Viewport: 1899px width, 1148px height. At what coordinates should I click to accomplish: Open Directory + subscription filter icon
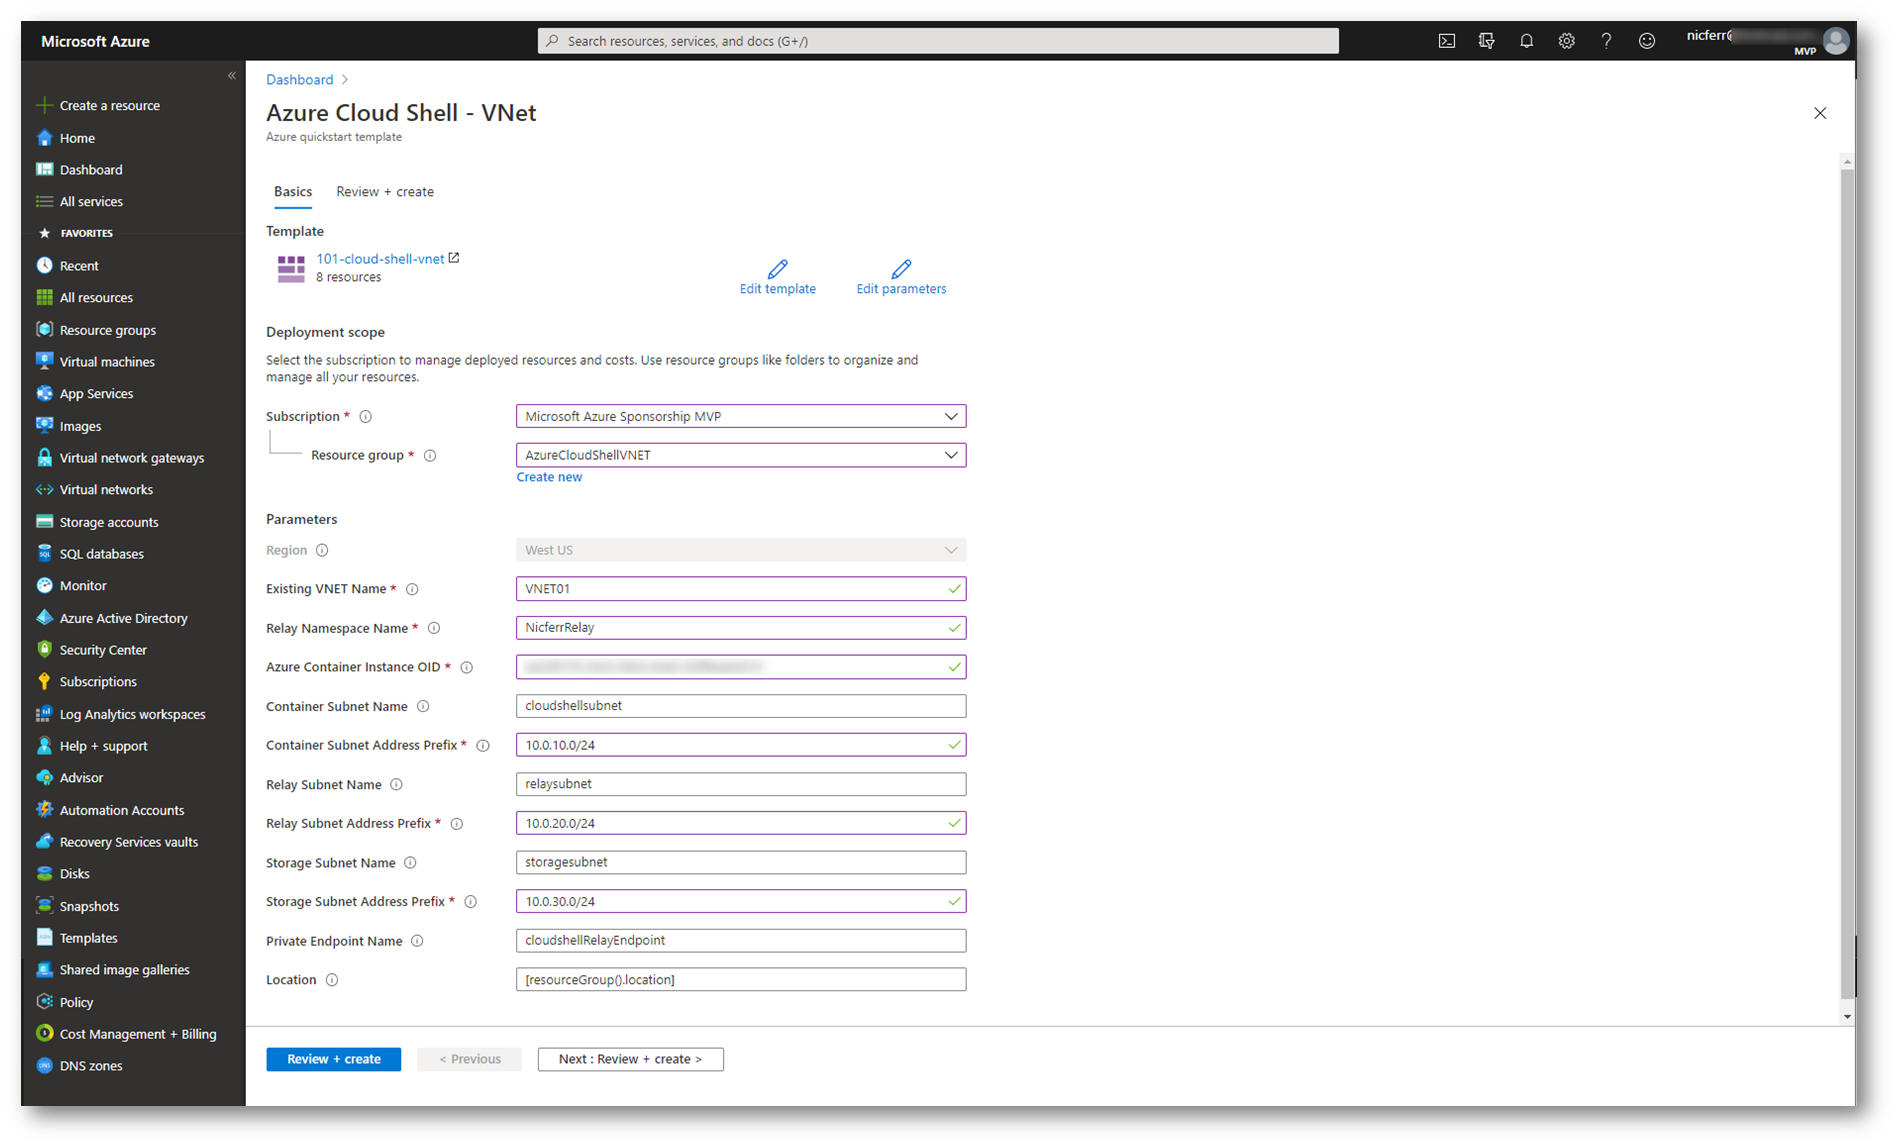click(x=1486, y=41)
